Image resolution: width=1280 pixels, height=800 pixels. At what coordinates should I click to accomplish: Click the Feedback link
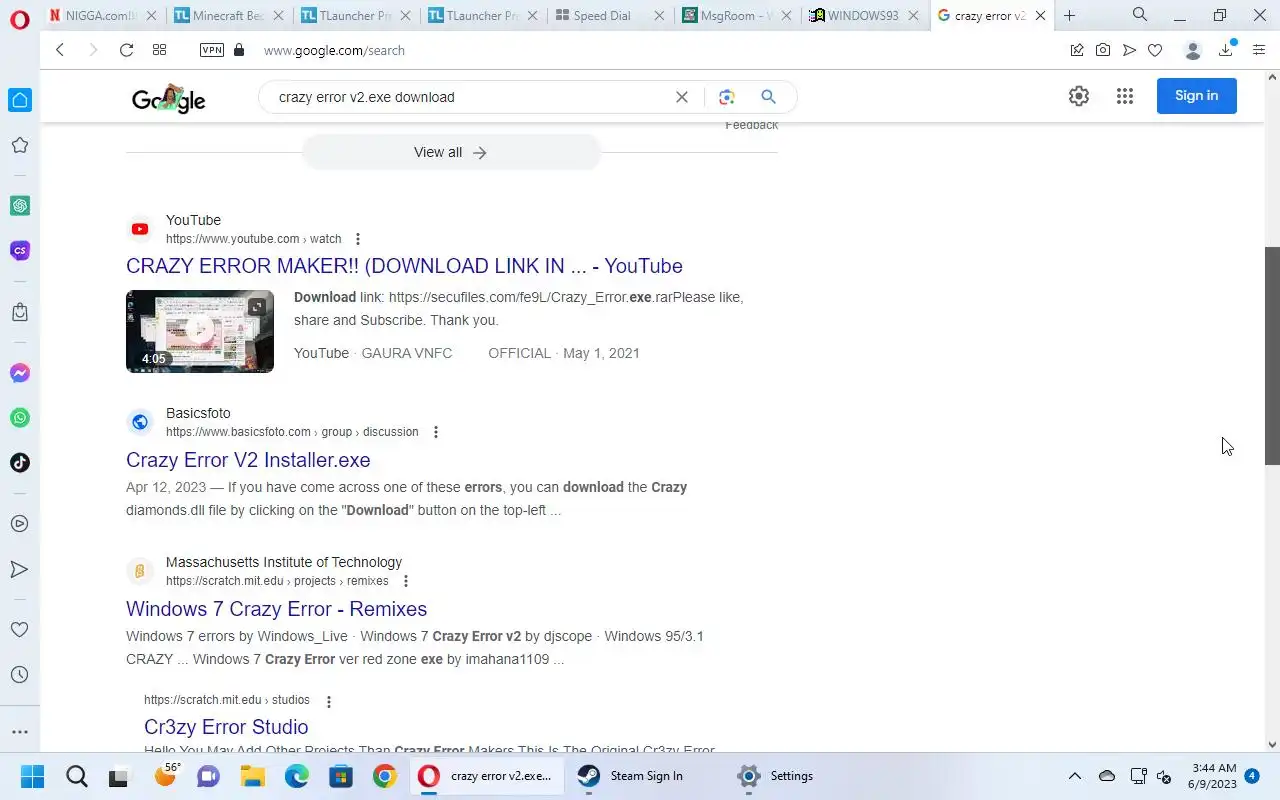[x=751, y=125]
